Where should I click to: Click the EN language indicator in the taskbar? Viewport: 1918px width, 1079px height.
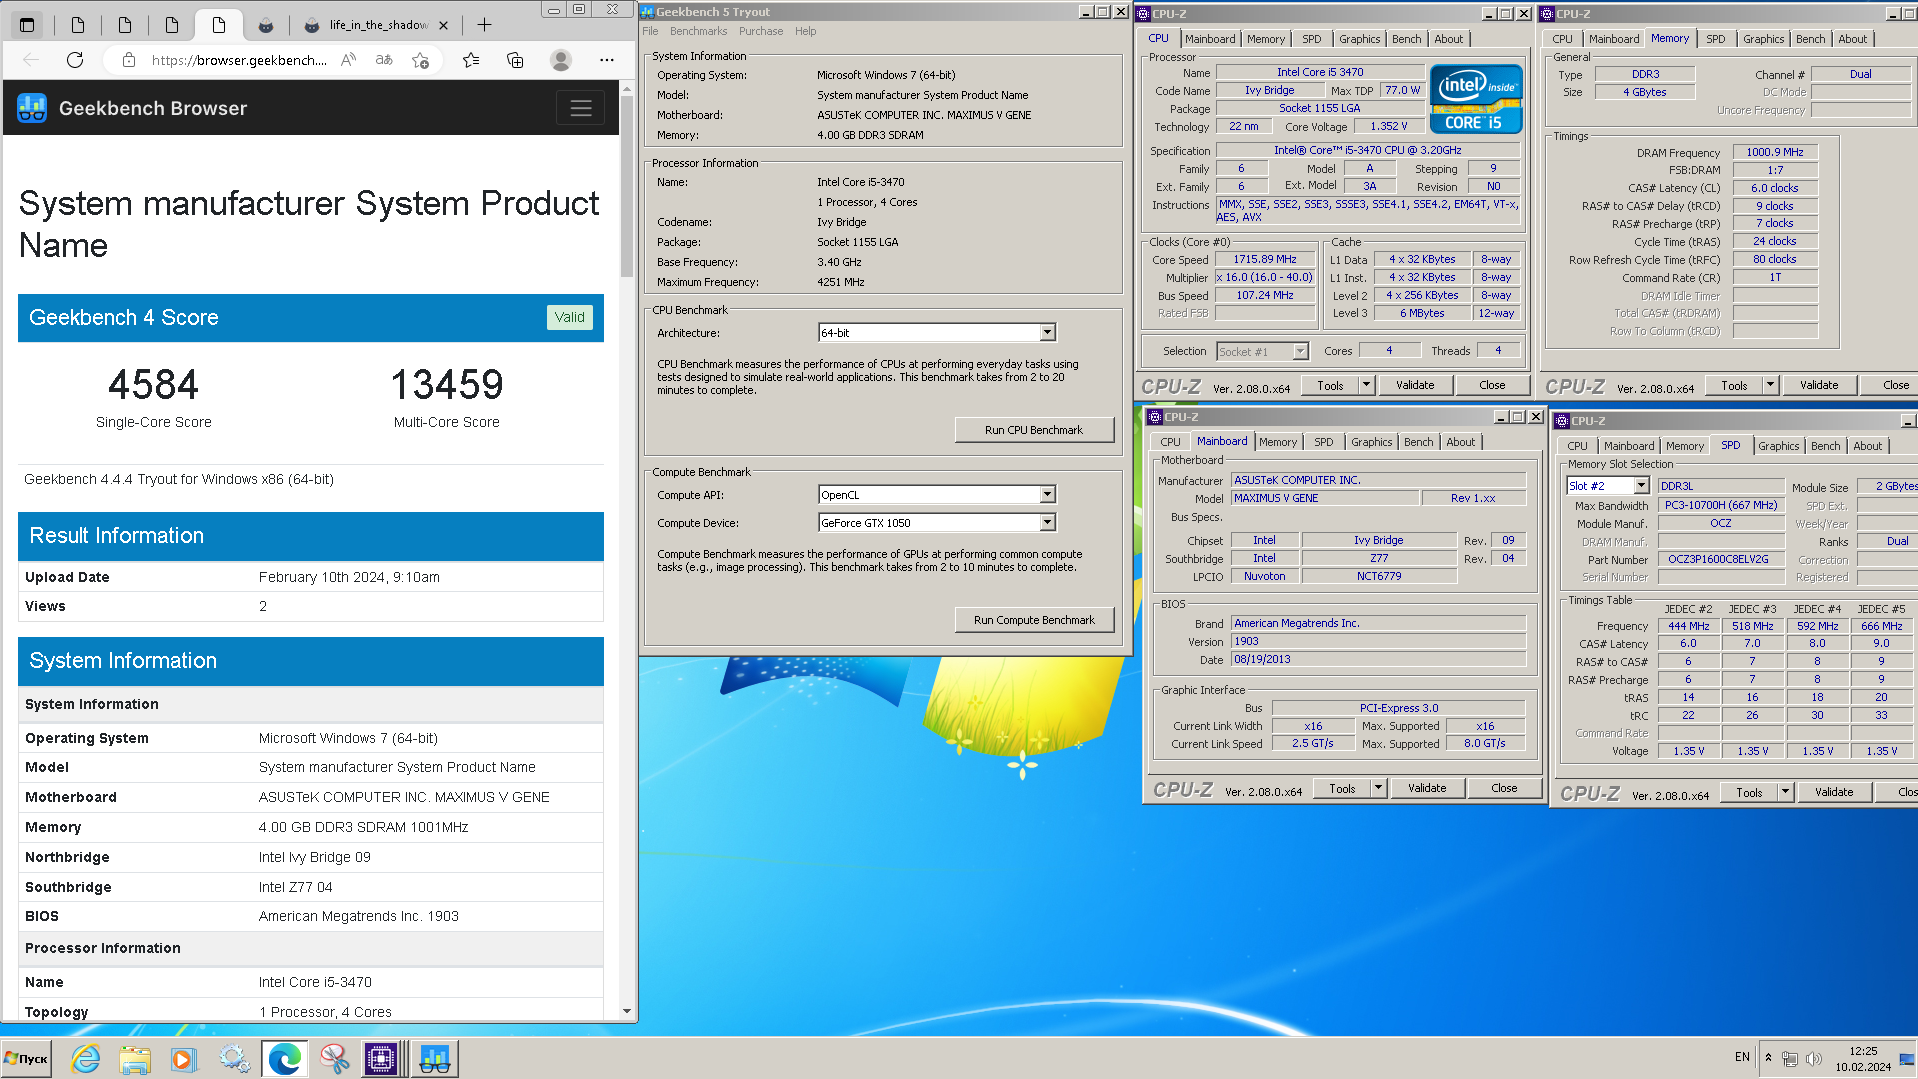click(x=1742, y=1057)
